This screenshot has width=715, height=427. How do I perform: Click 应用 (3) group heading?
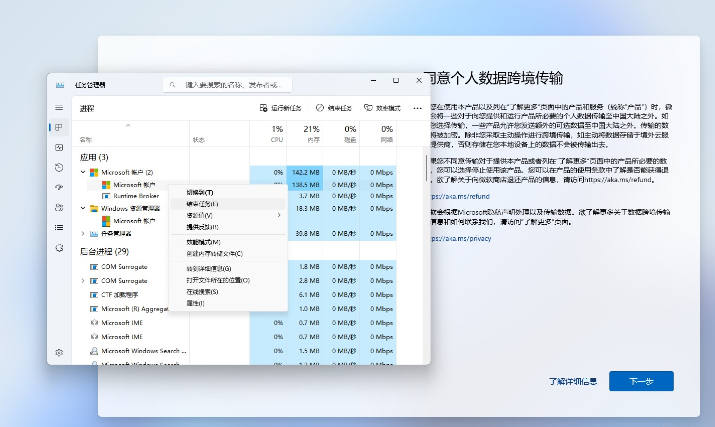tap(94, 157)
